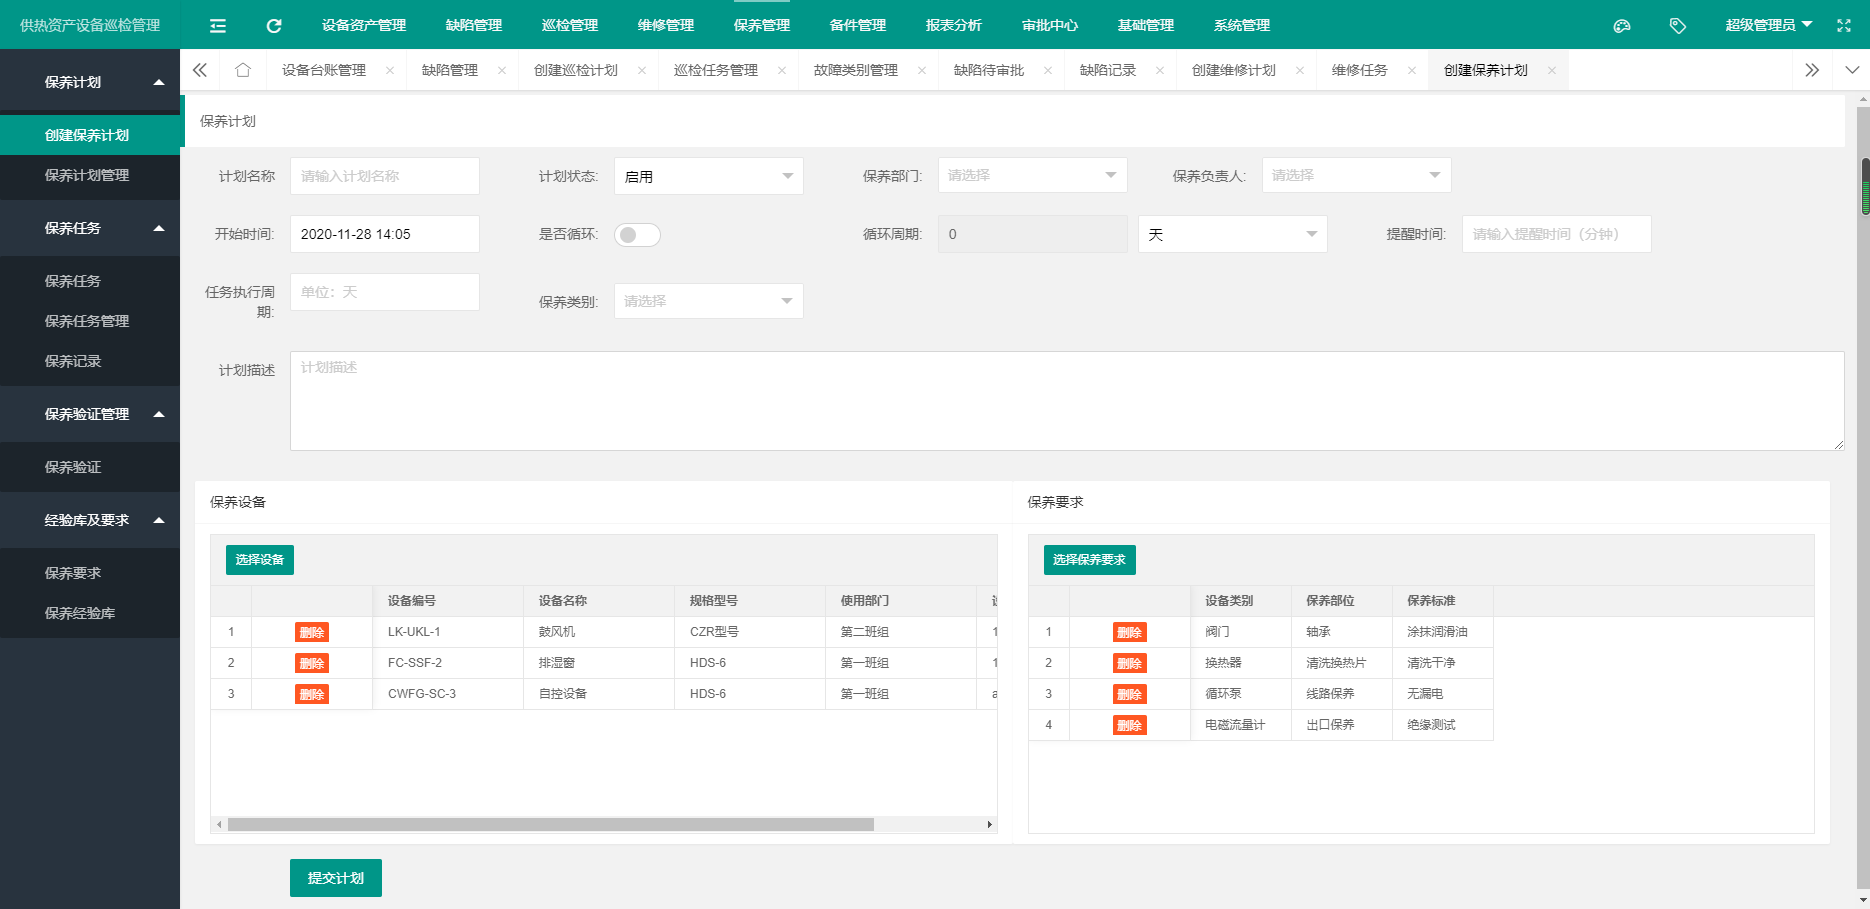Close the 设备台账管理 tab
The height and width of the screenshot is (909, 1870).
tap(390, 70)
